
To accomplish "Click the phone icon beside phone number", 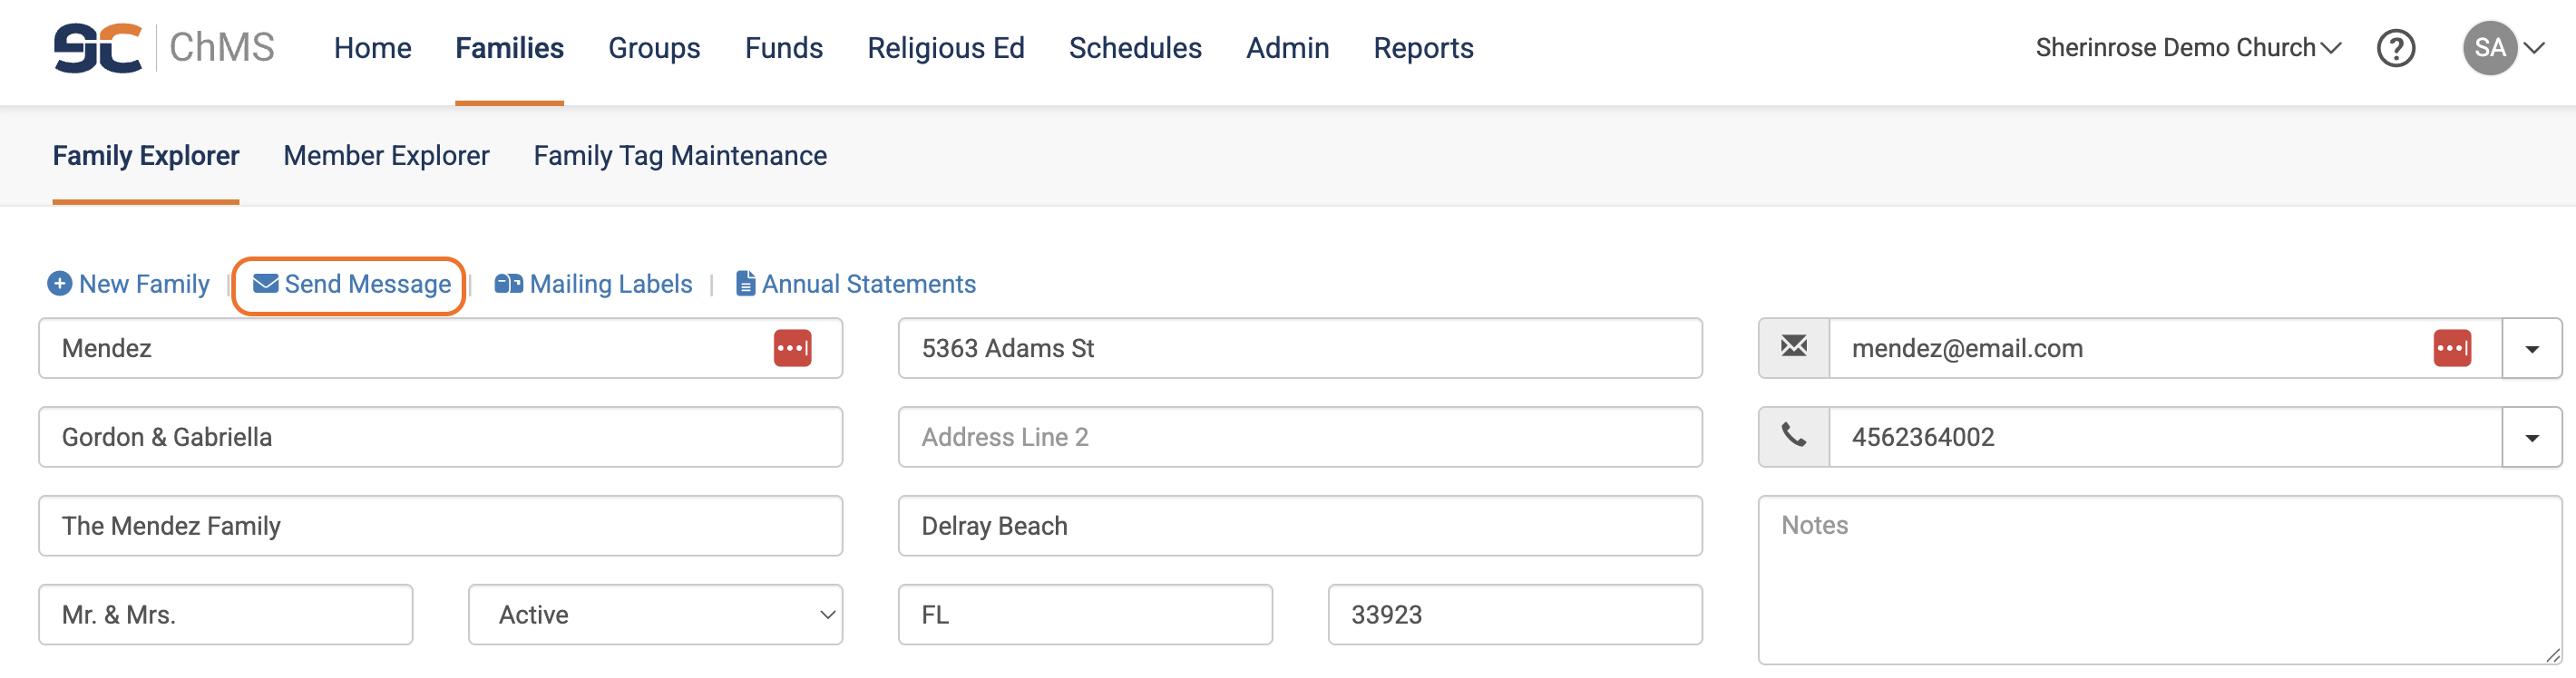I will [x=1794, y=436].
